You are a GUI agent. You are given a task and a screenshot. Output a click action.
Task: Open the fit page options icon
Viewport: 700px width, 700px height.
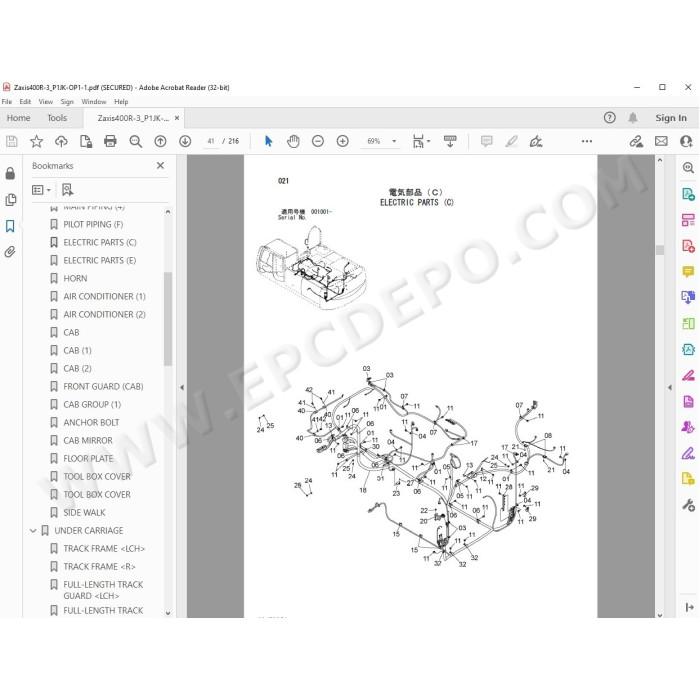point(421,142)
